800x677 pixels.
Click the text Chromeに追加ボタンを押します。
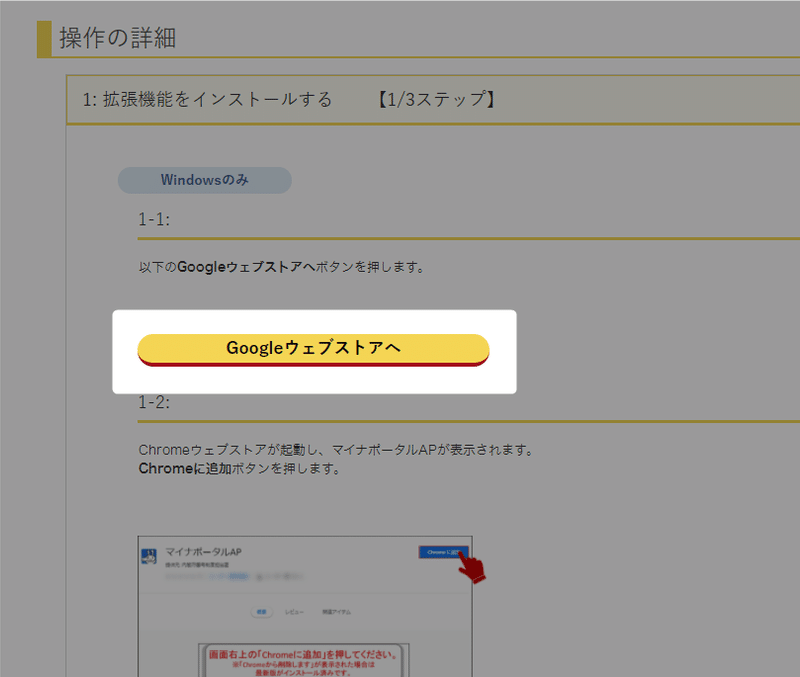[x=239, y=468]
